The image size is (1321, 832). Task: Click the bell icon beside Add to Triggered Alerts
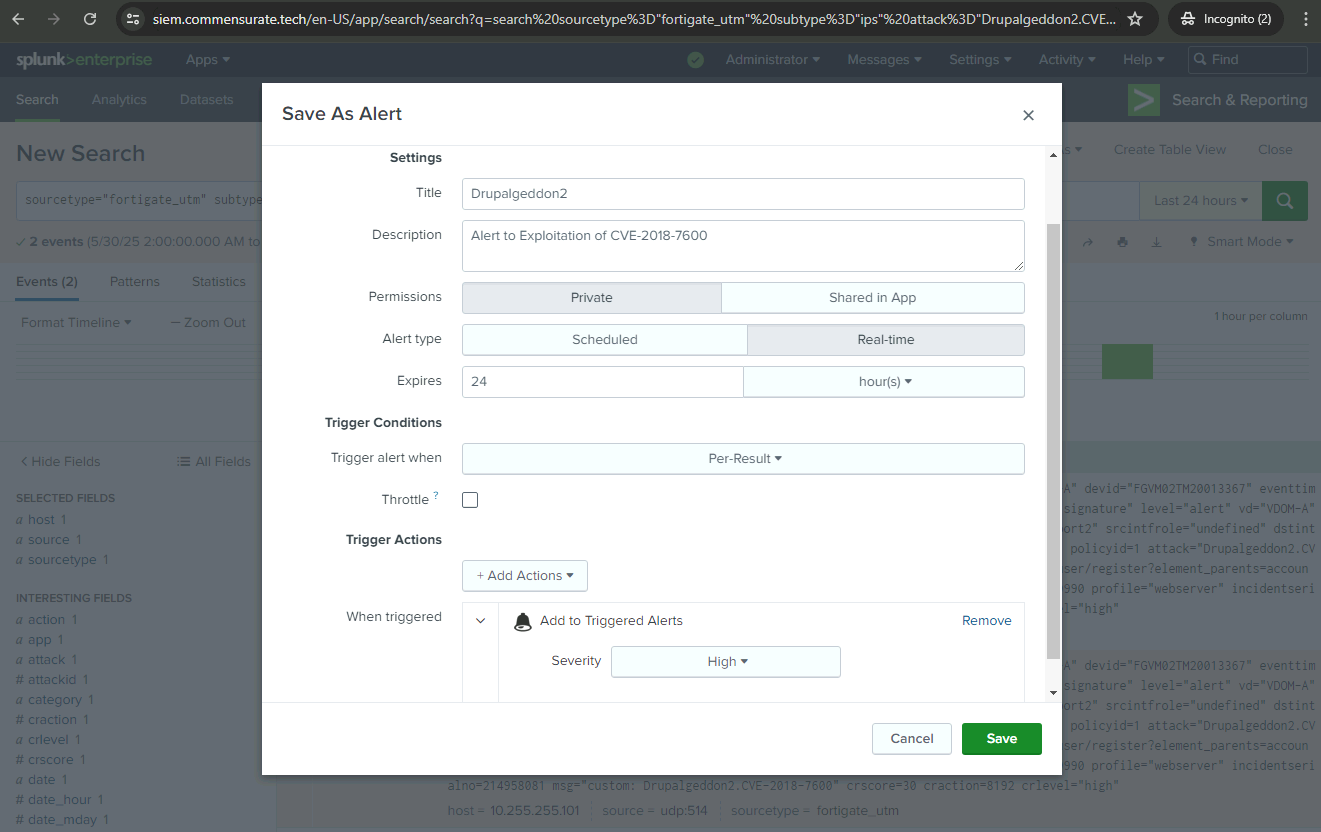tap(522, 621)
